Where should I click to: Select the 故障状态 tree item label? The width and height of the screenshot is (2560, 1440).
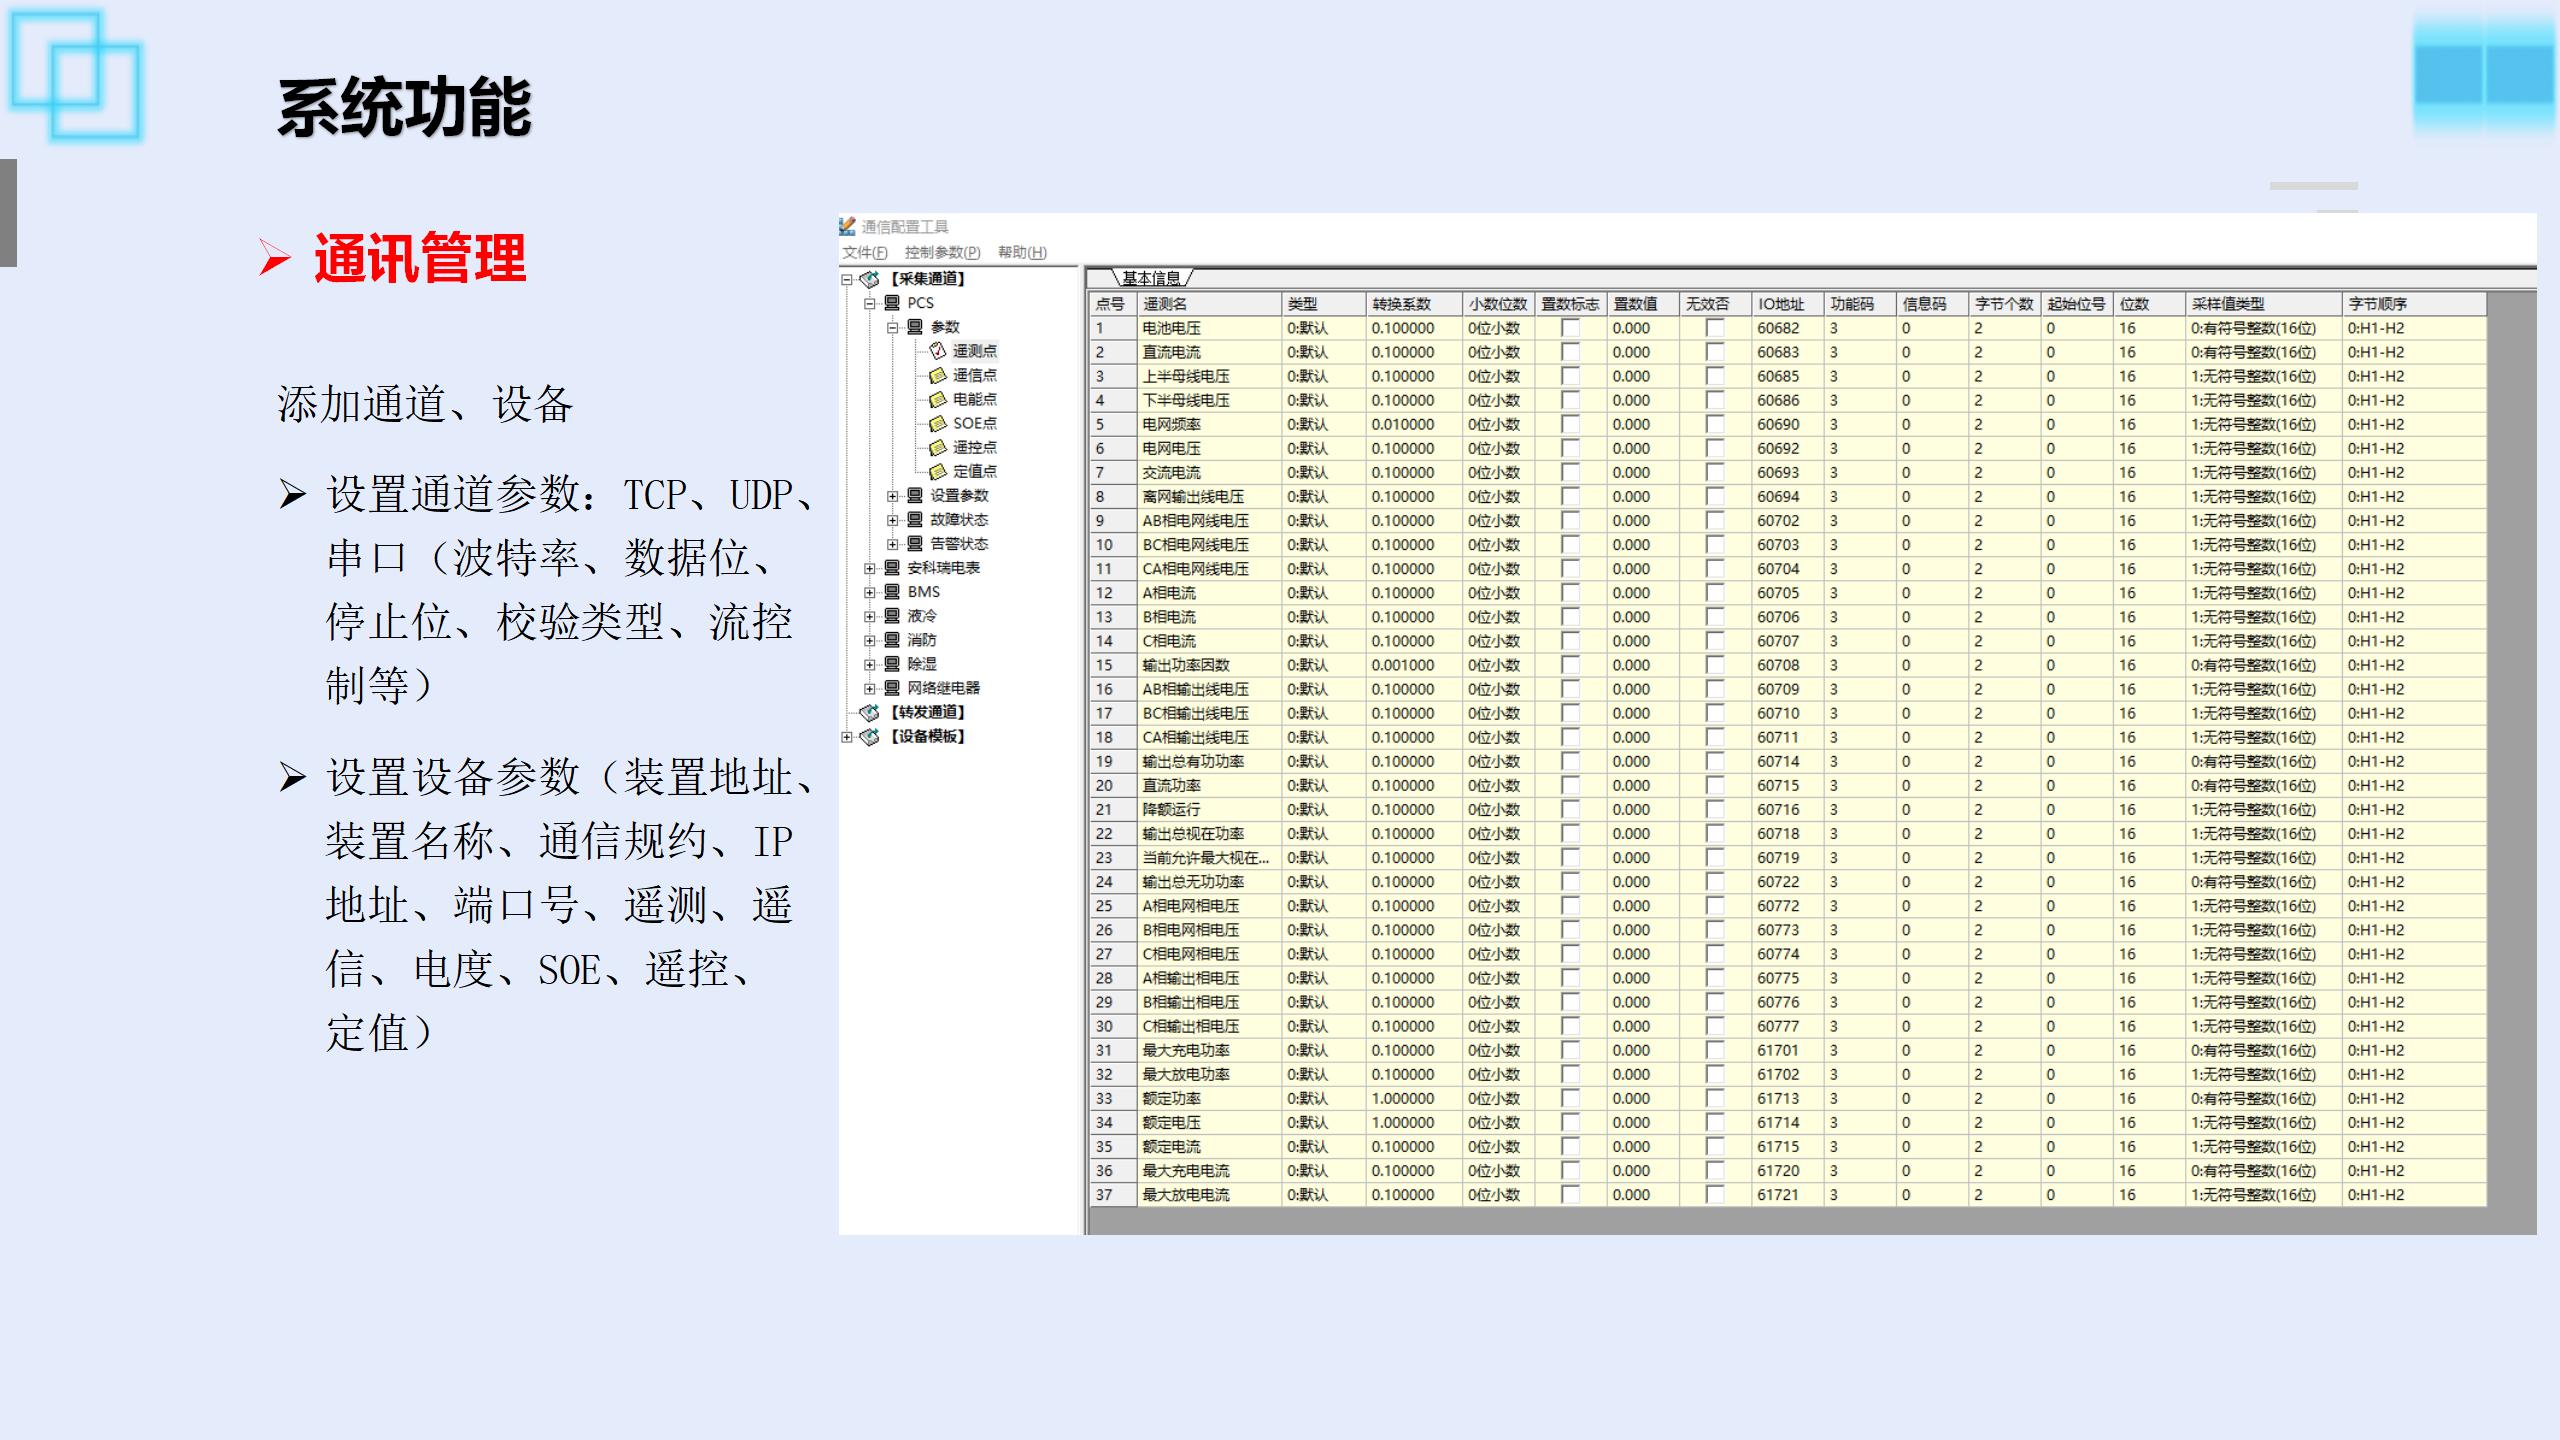pos(958,520)
